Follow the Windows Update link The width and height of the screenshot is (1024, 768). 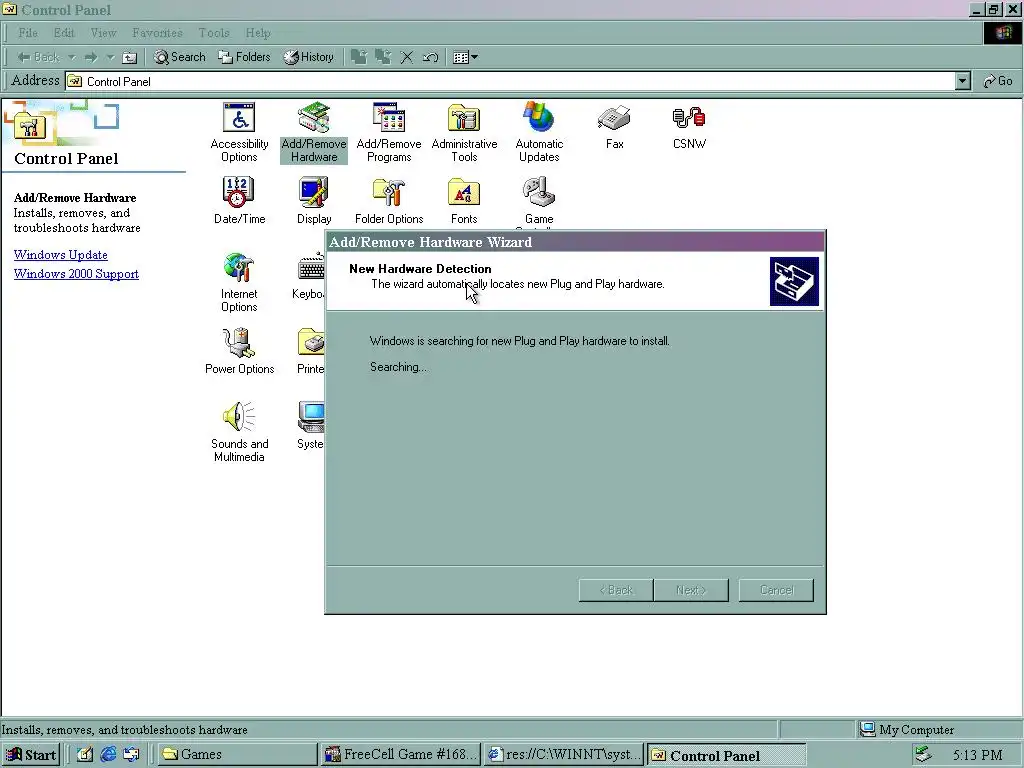[61, 255]
